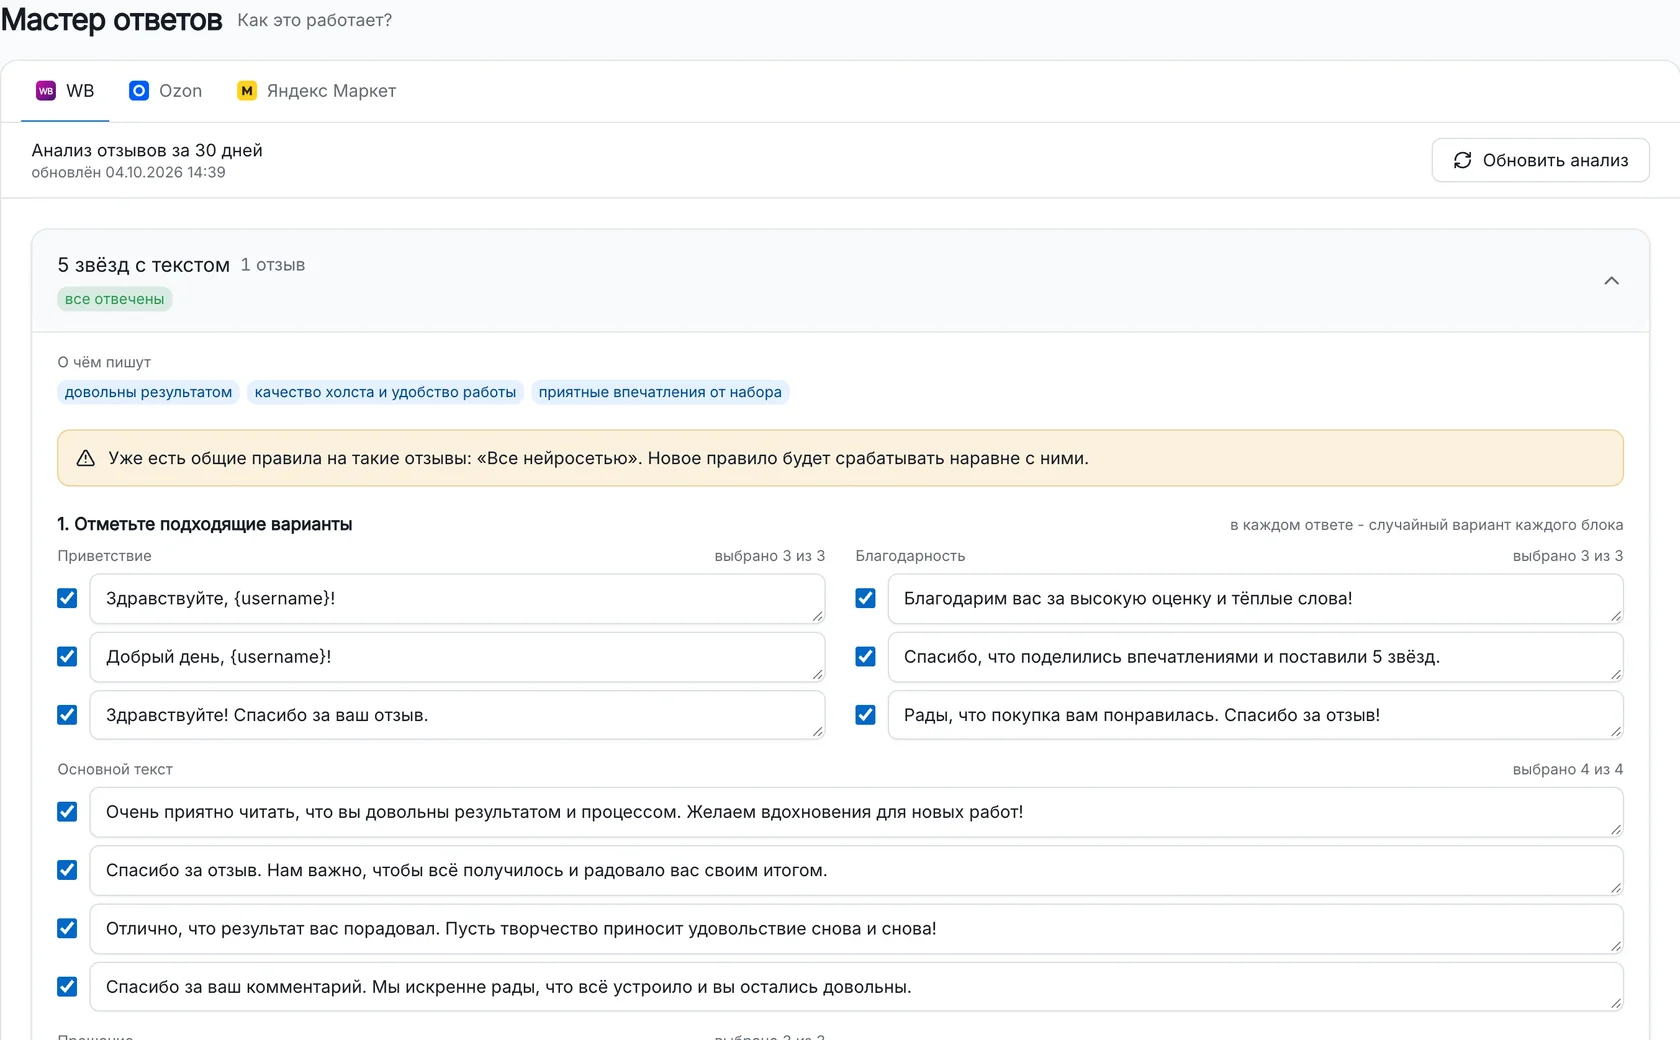Toggle checkbox for Спасибо, что поделились впечатлениями
This screenshot has height=1040, width=1680.
(x=866, y=657)
